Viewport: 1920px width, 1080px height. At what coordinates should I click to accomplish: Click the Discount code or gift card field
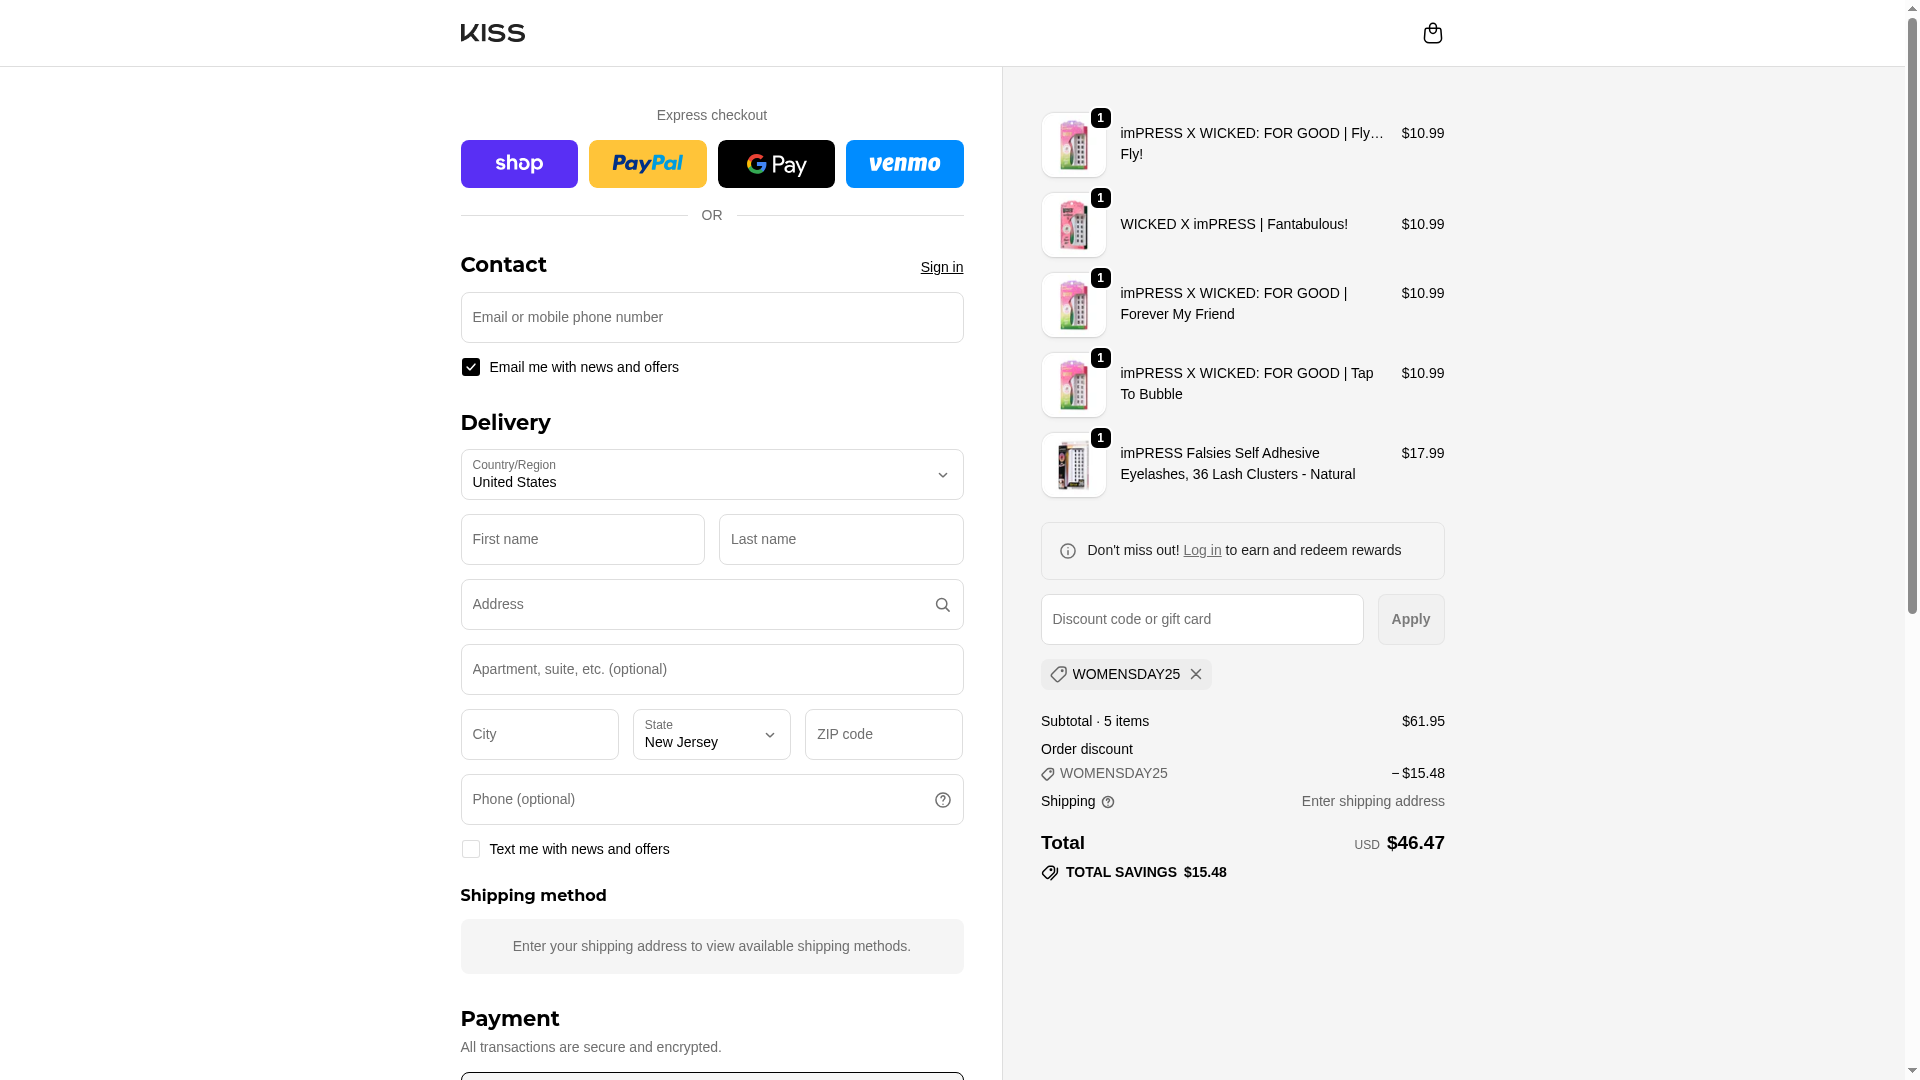pyautogui.click(x=1202, y=619)
